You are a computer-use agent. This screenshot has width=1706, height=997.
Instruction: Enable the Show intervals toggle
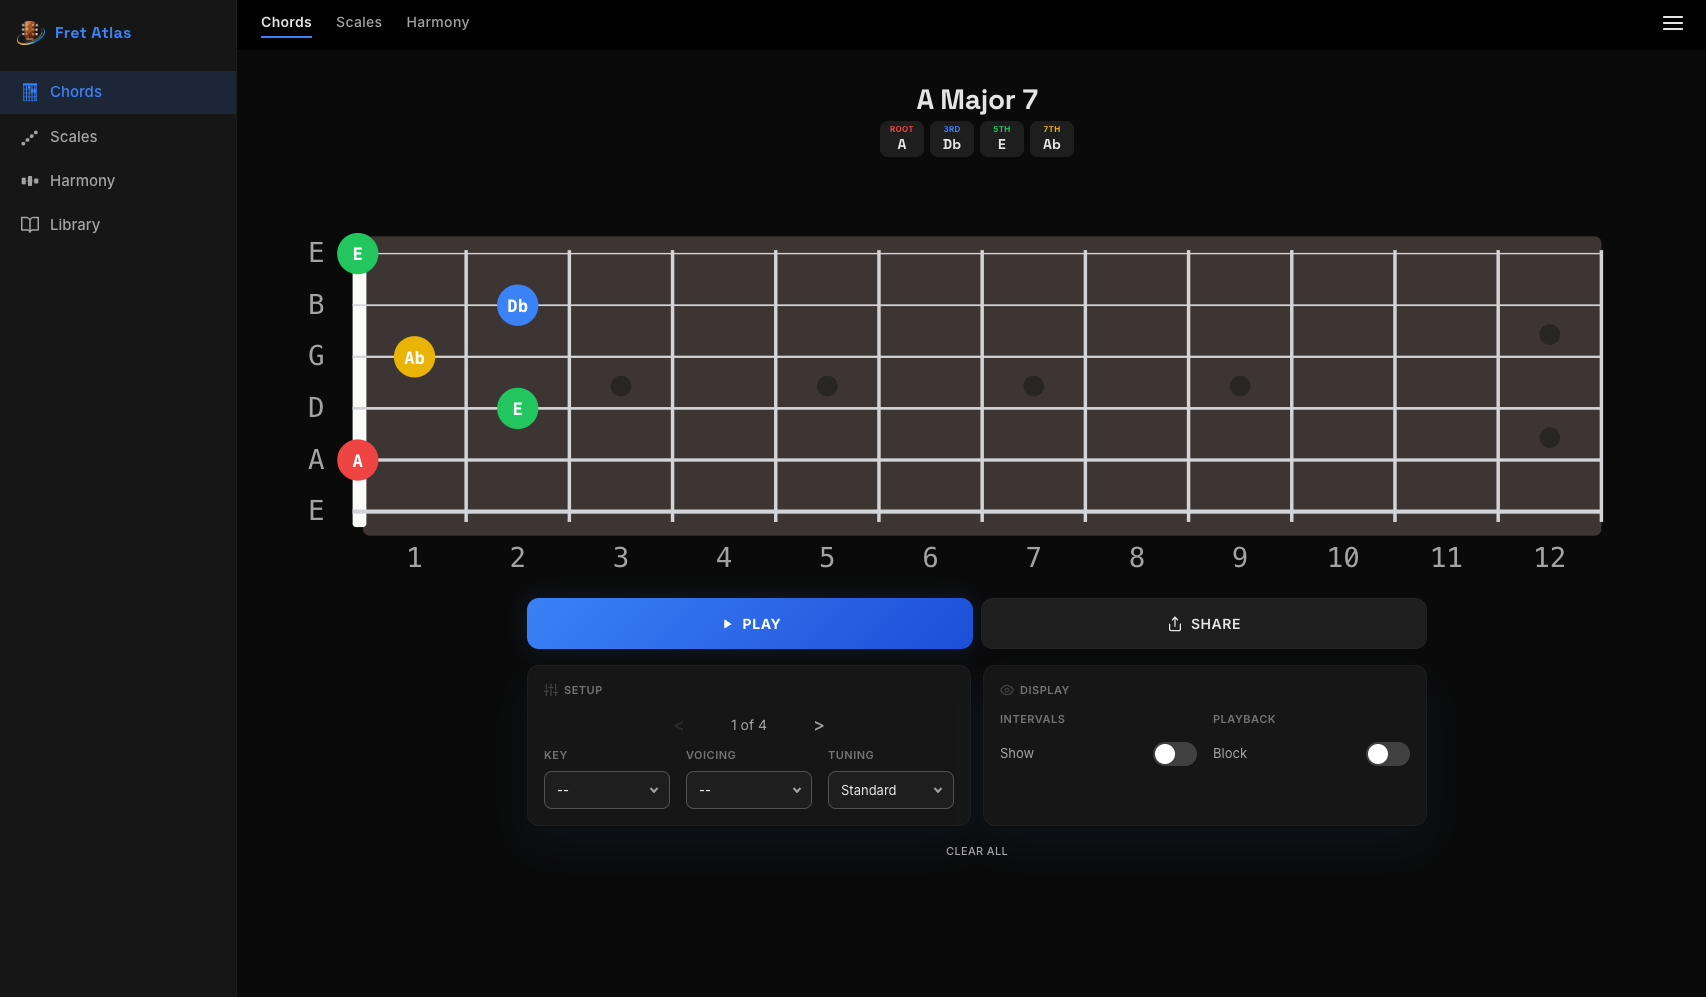coord(1175,754)
